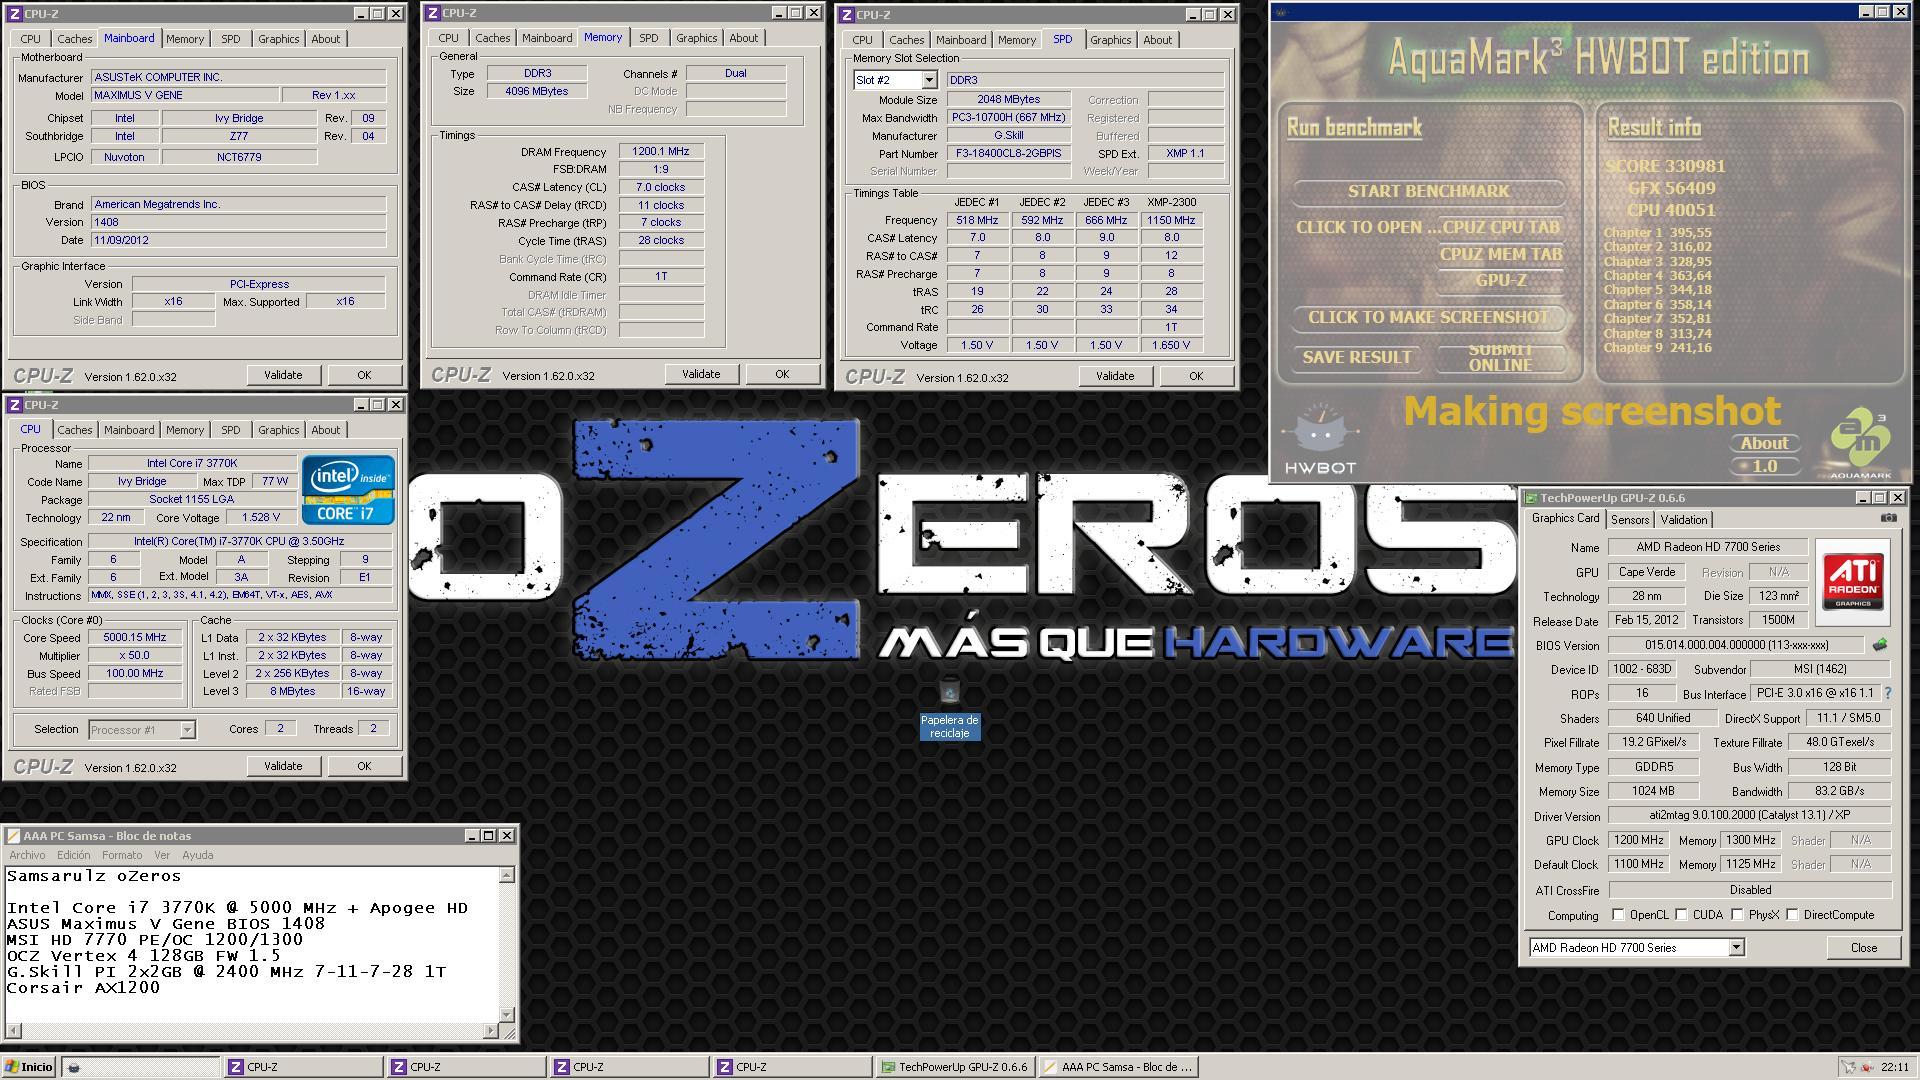Click CLICK TO MAKE SCREENSHOT
This screenshot has height=1080, width=1920.
click(x=1428, y=317)
